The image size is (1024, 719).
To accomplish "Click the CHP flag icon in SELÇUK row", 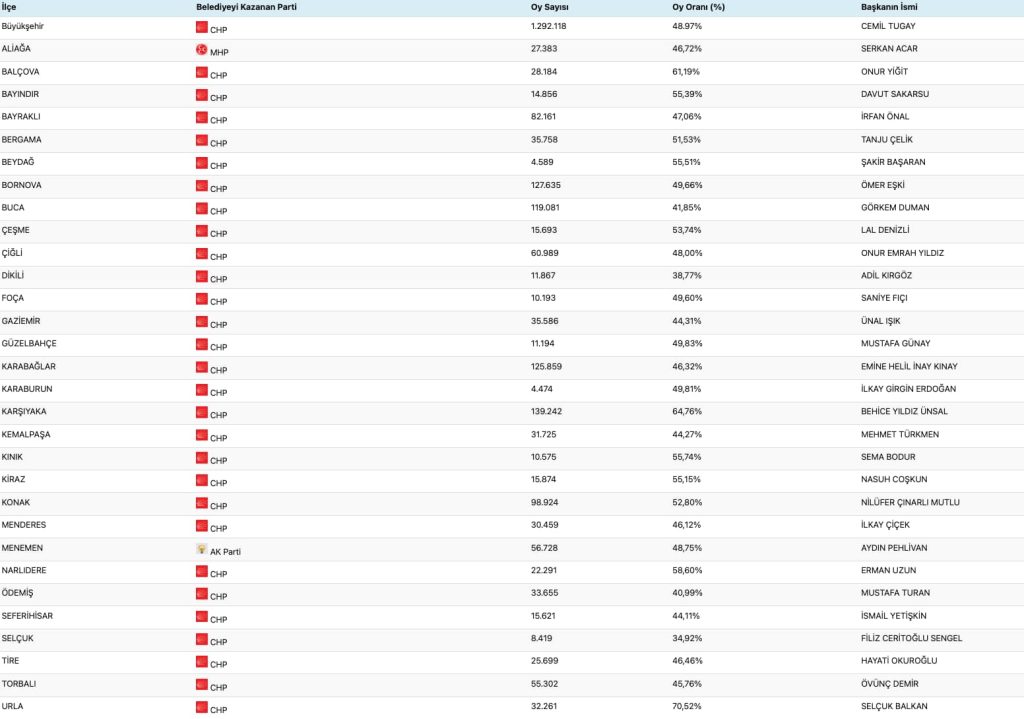I will coord(201,640).
